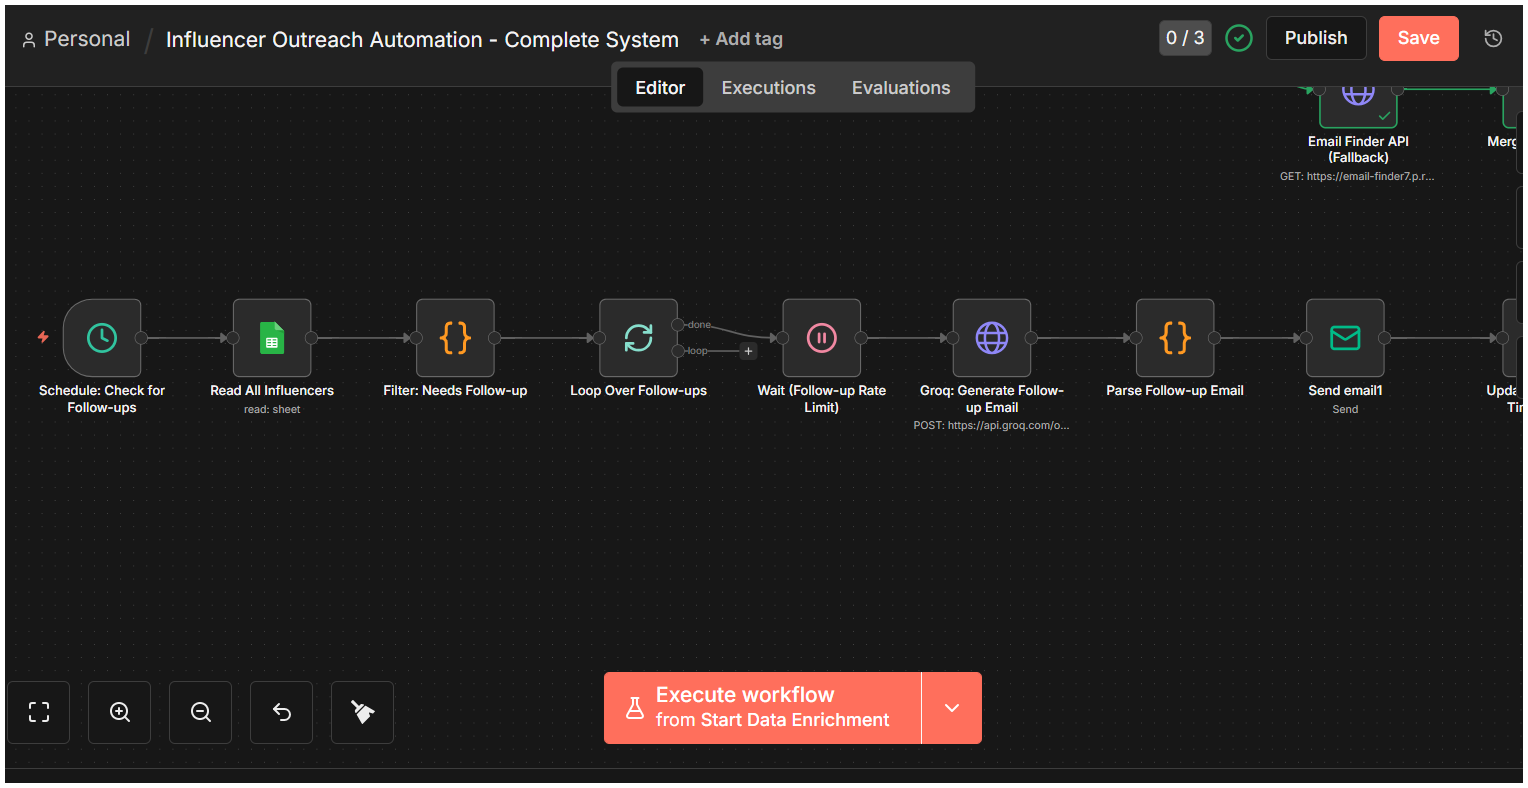
Task: Click the workflow title to rename
Action: point(422,40)
